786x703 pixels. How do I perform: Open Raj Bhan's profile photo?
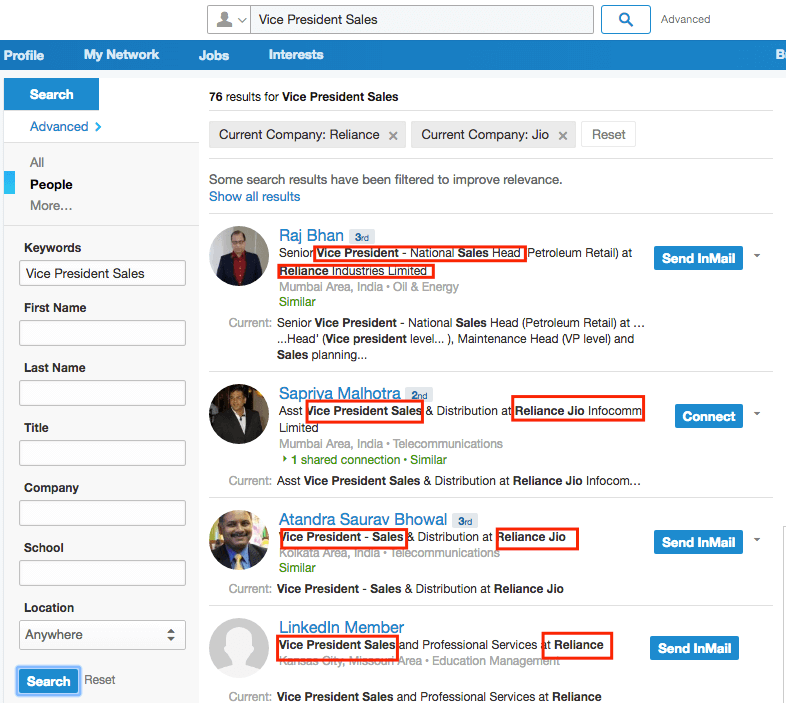click(x=239, y=256)
